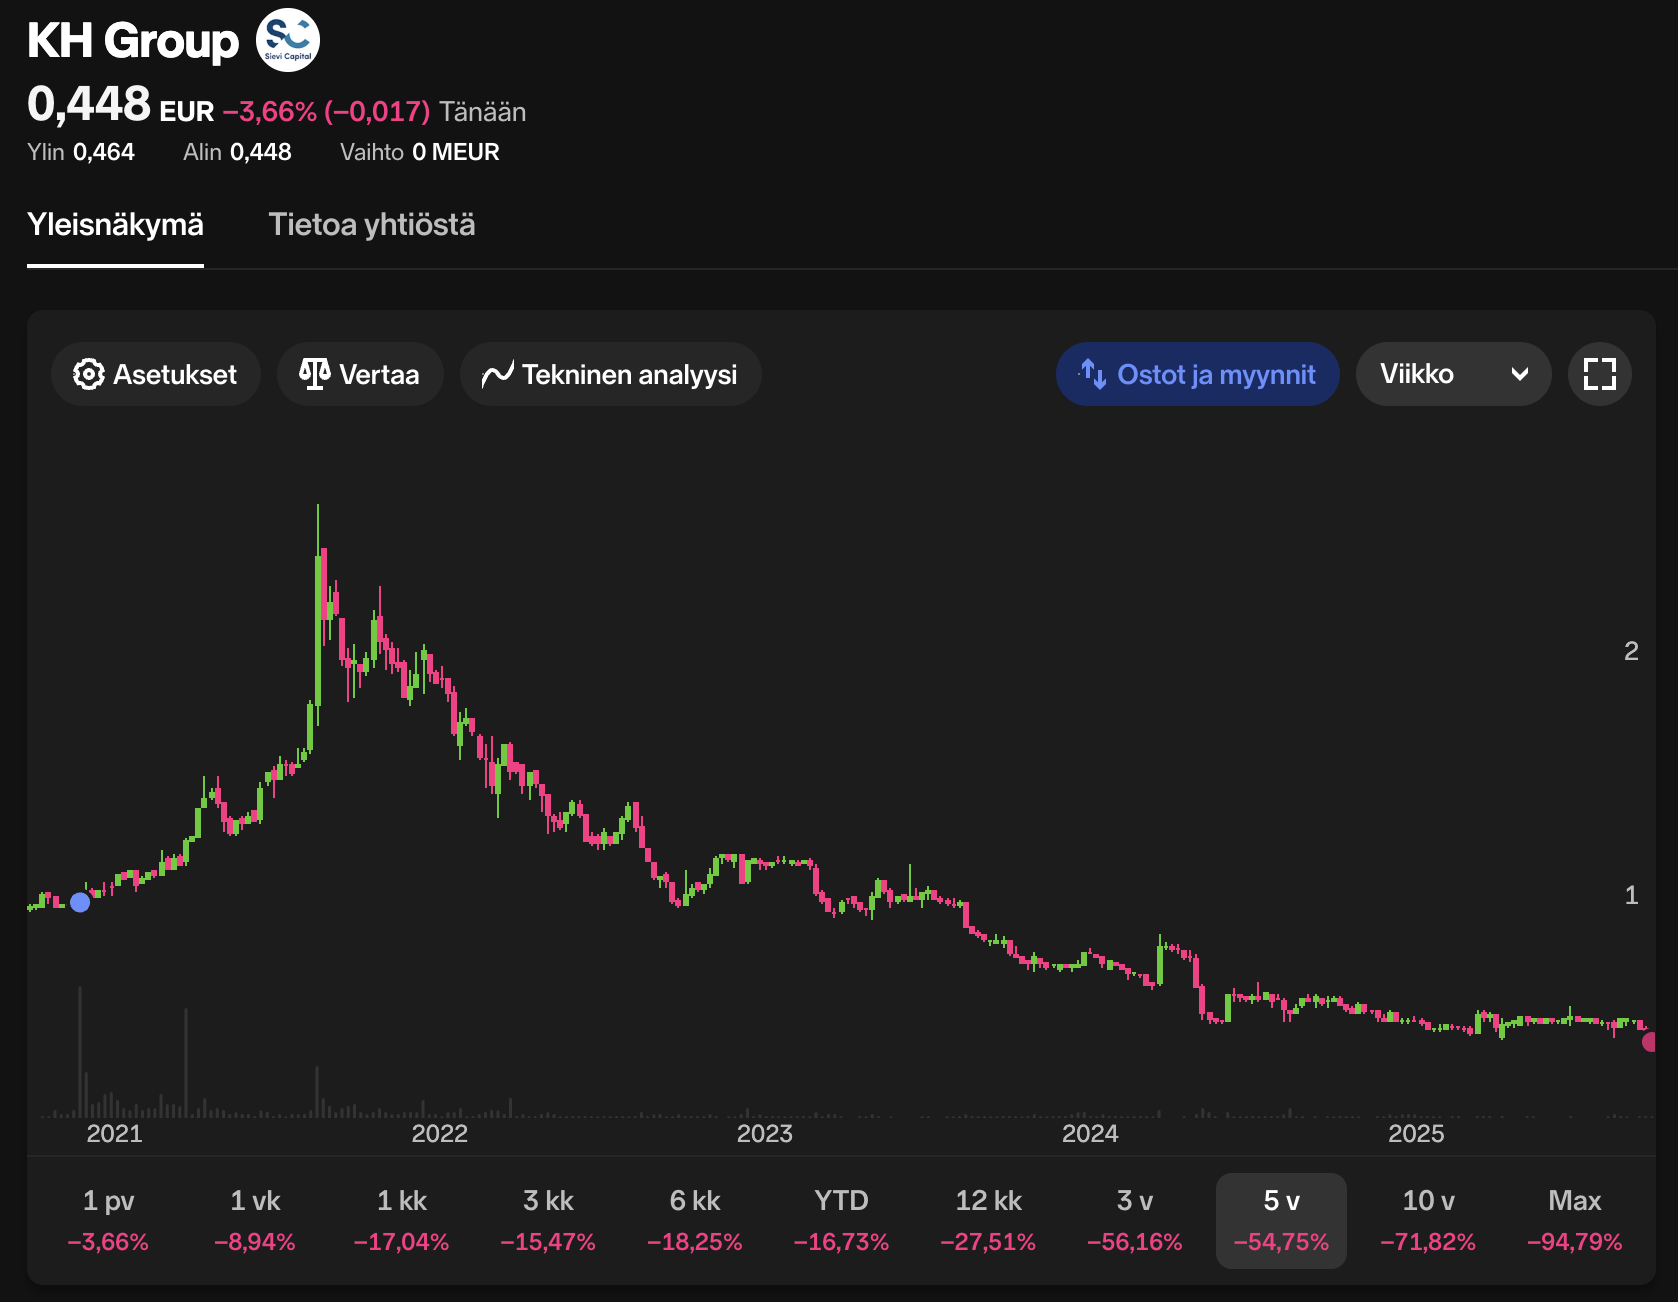This screenshot has width=1678, height=1302.
Task: Open the Viikko interval dropdown
Action: point(1452,374)
